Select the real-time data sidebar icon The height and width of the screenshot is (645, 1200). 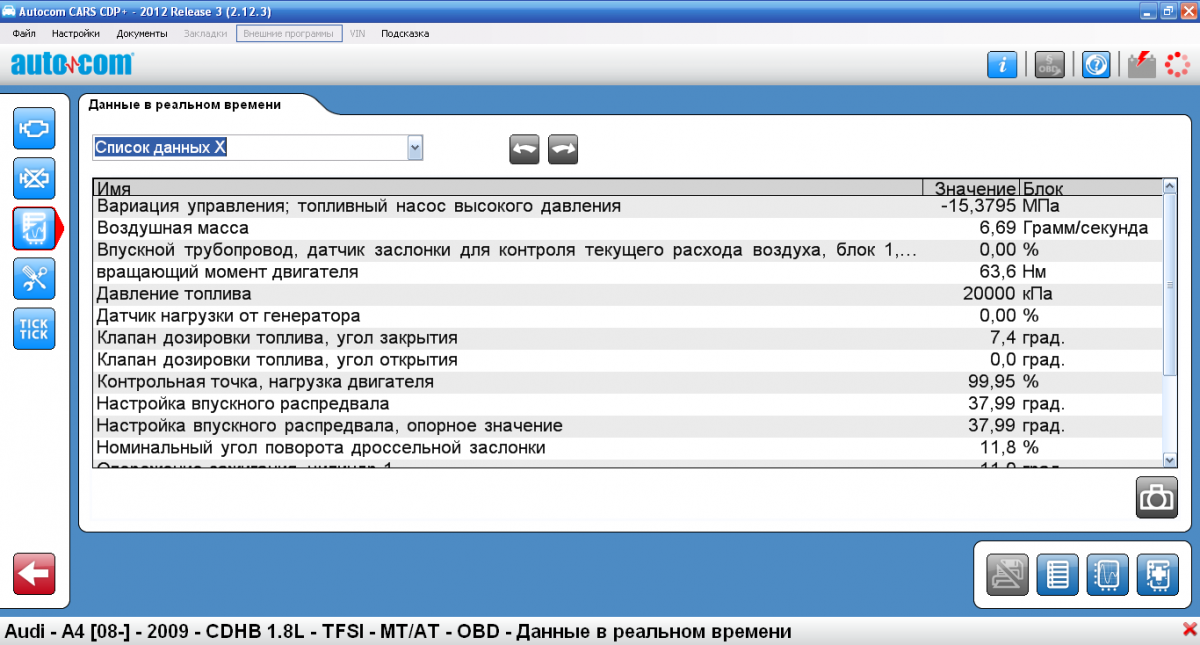34,229
